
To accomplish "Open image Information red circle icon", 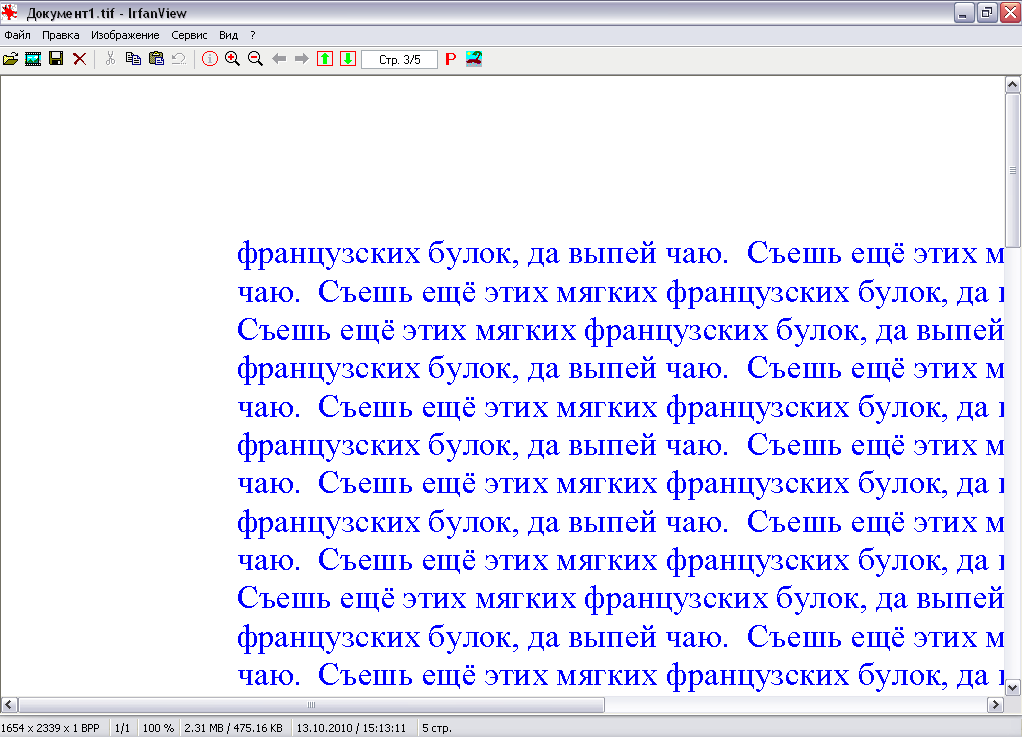I will 209,60.
